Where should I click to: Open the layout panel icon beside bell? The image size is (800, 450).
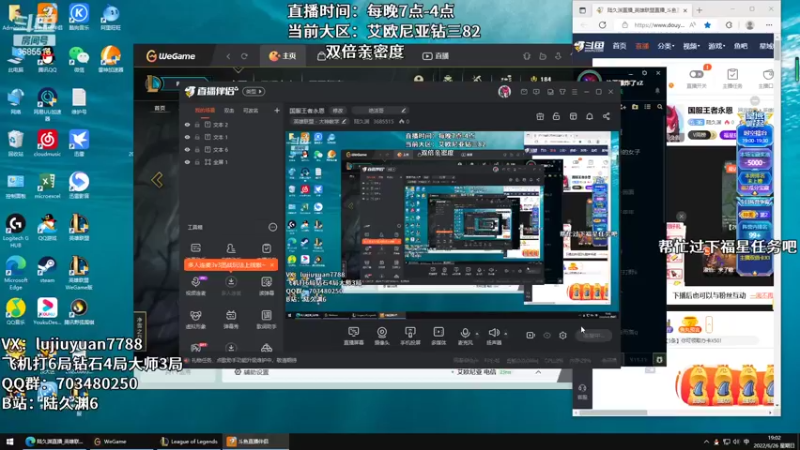573,117
